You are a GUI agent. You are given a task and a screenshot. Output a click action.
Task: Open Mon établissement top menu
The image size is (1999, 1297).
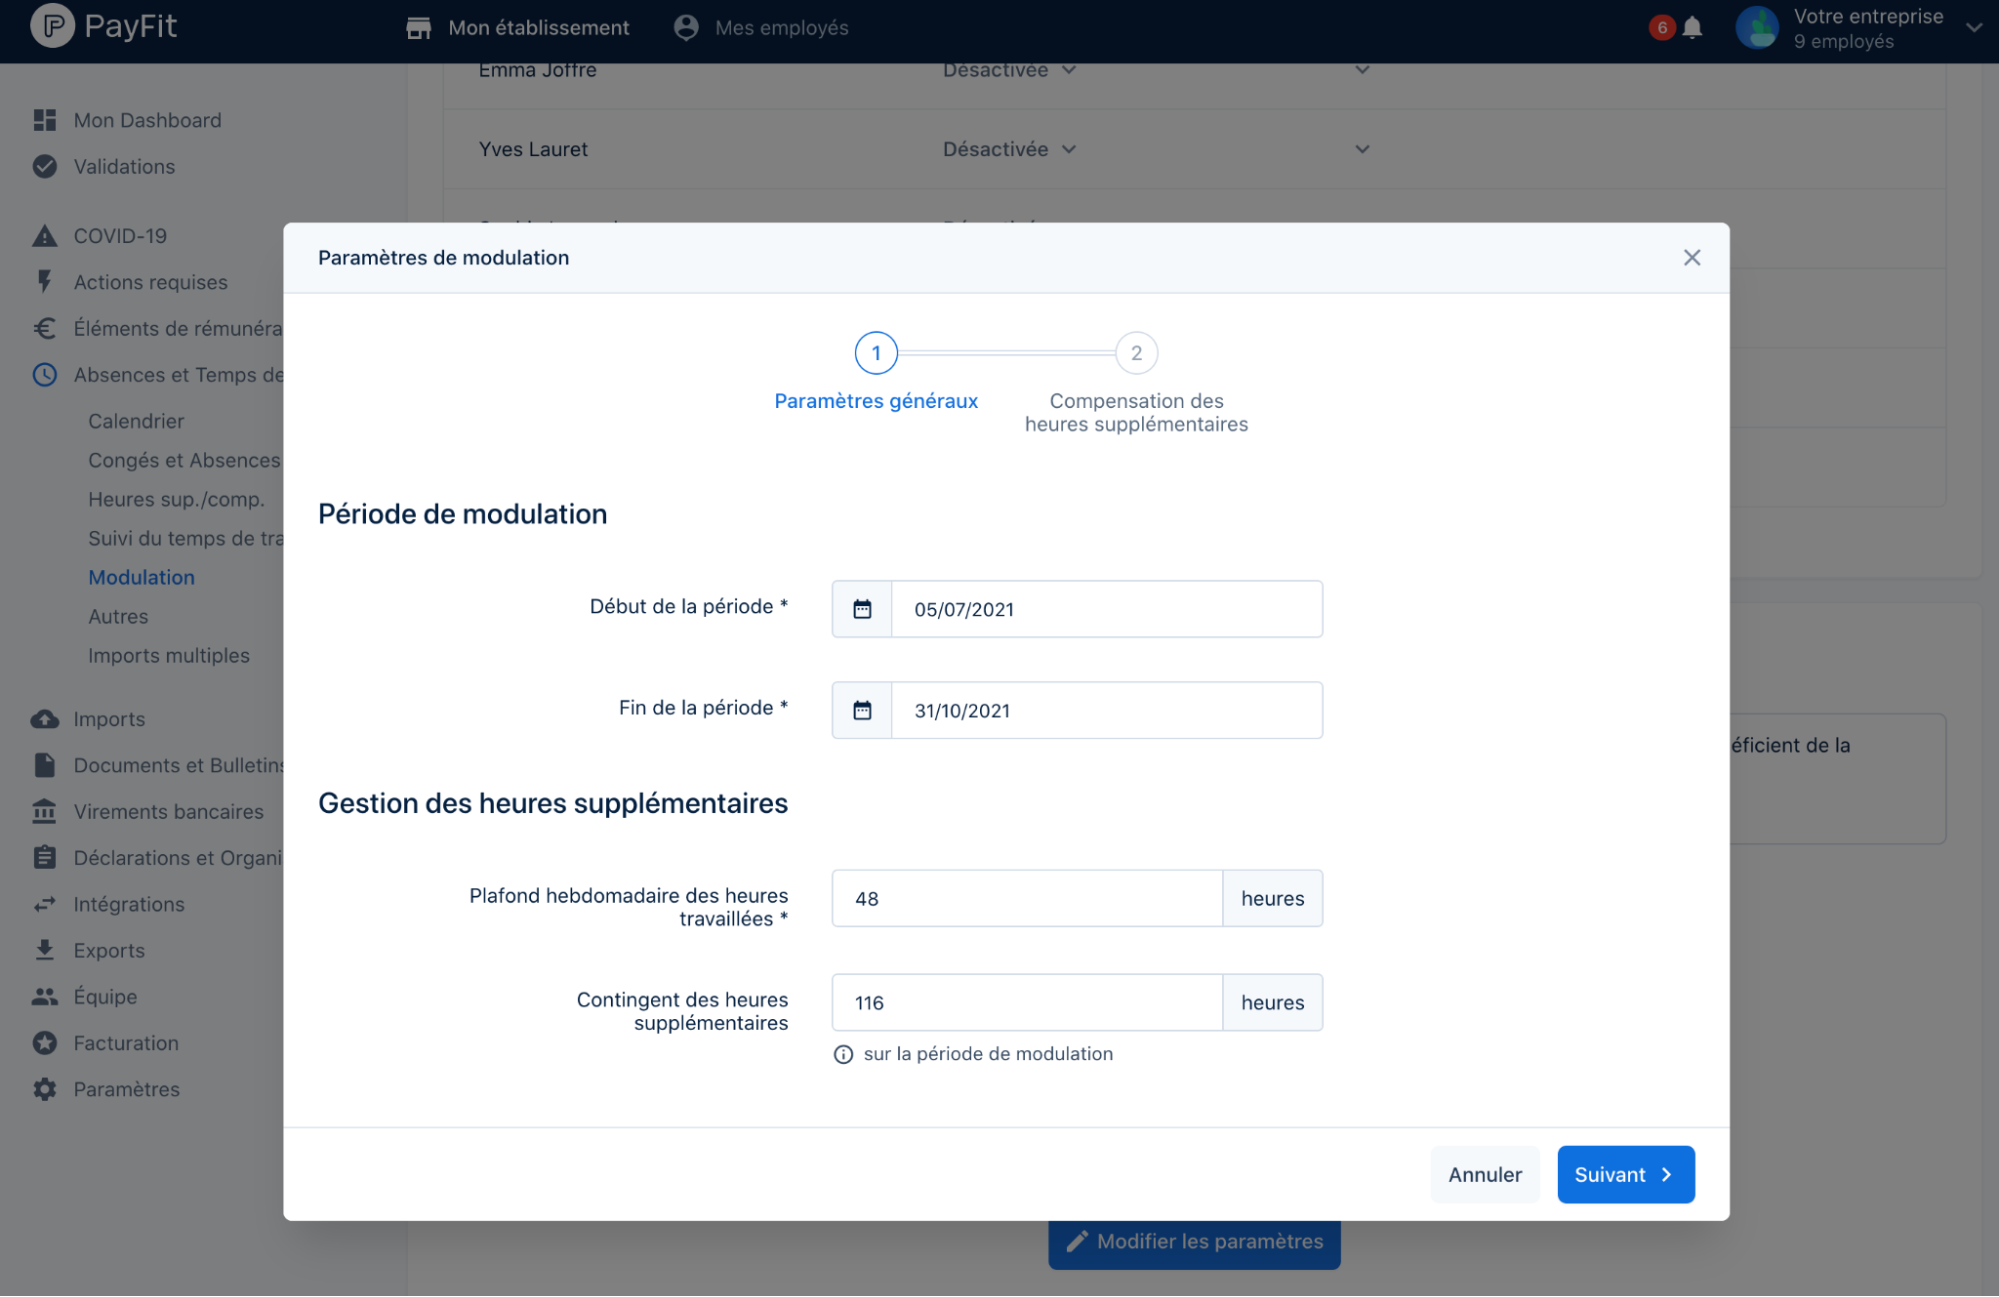[x=519, y=28]
